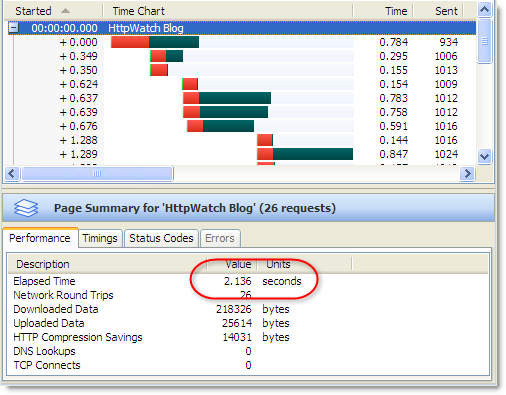Click the horizontal scrollbar left arrow
Image resolution: width=506 pixels, height=395 pixels.
pos(12,174)
